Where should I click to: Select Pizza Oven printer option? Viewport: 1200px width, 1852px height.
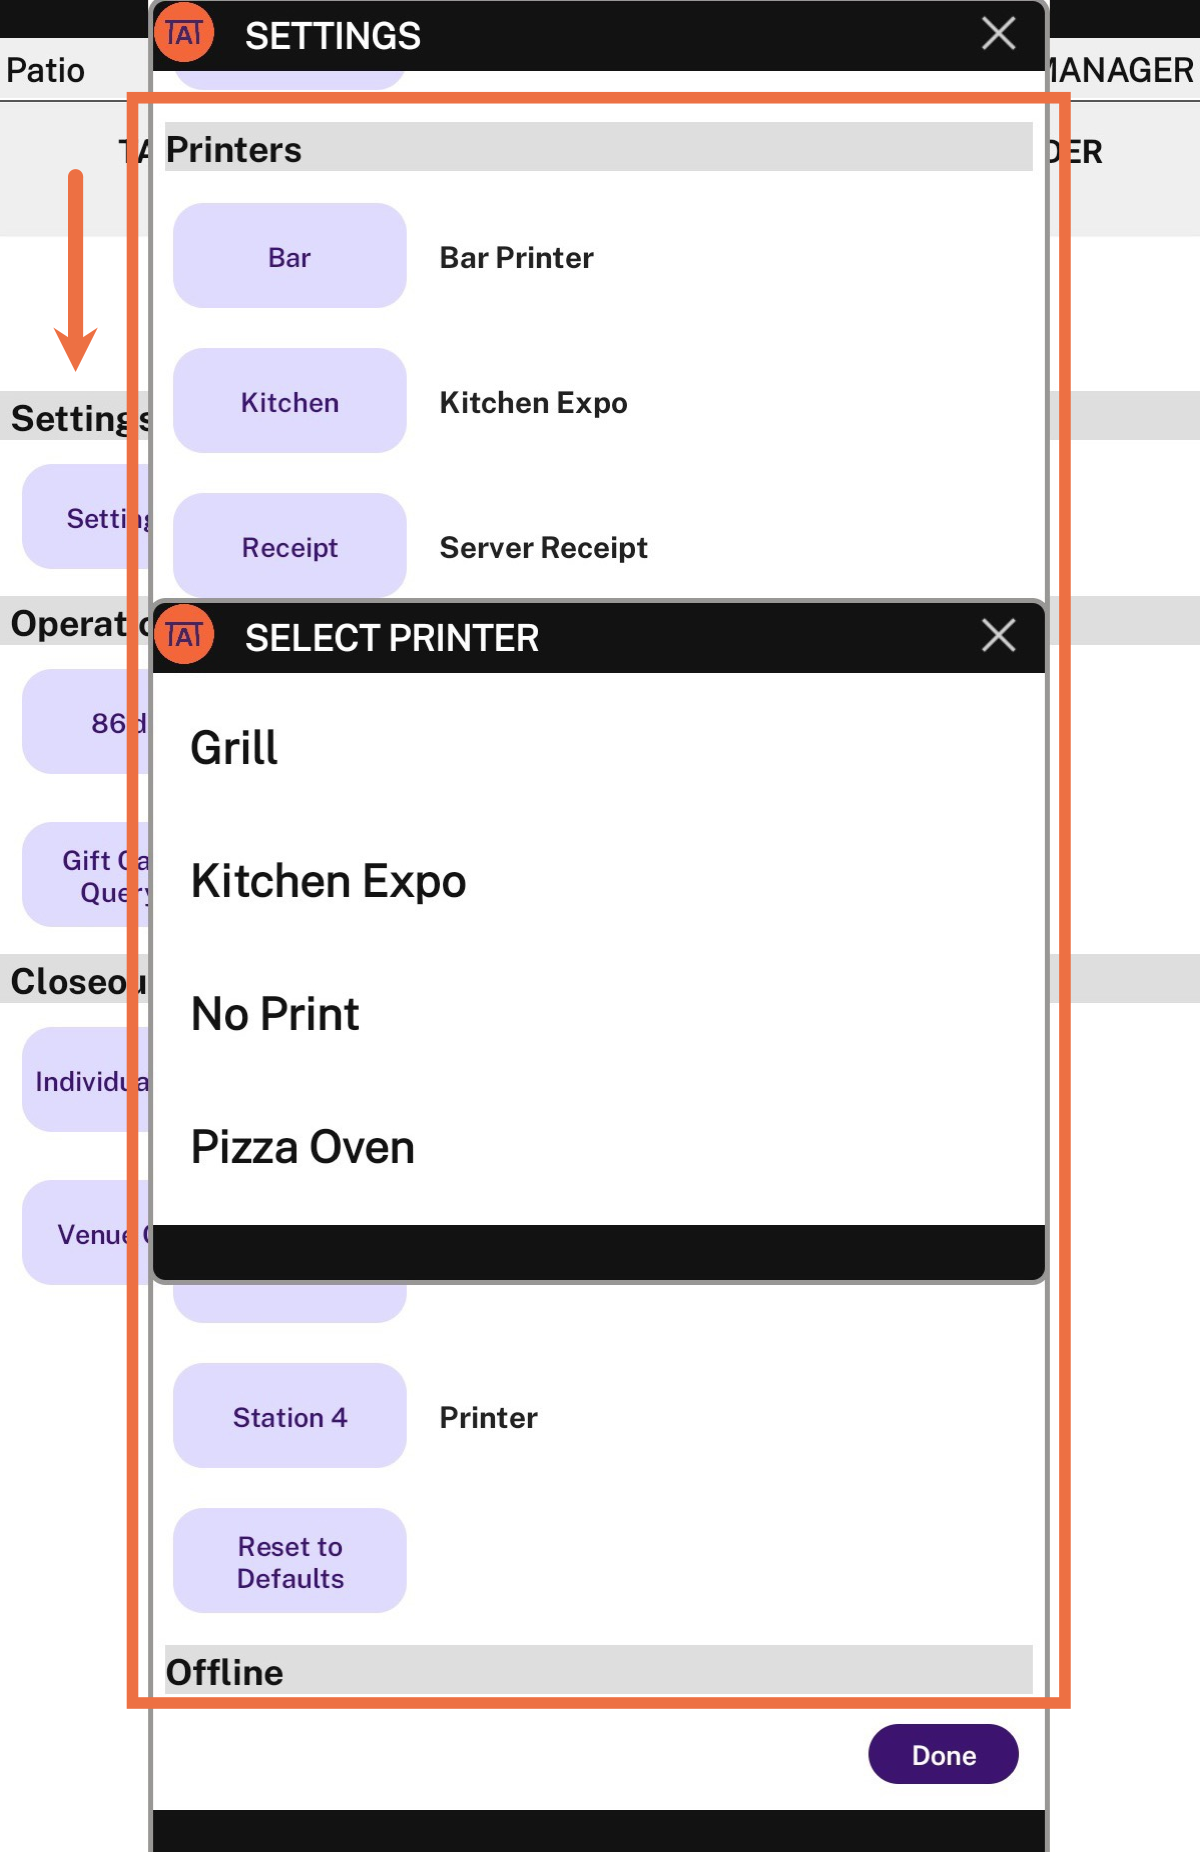[x=303, y=1147]
